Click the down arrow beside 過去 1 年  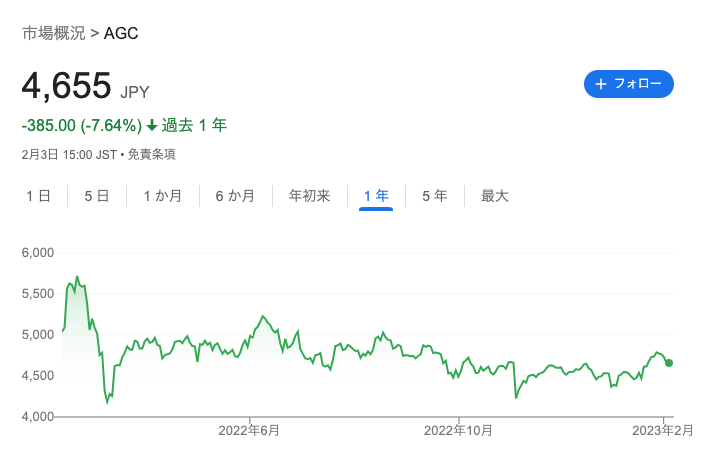[x=152, y=125]
